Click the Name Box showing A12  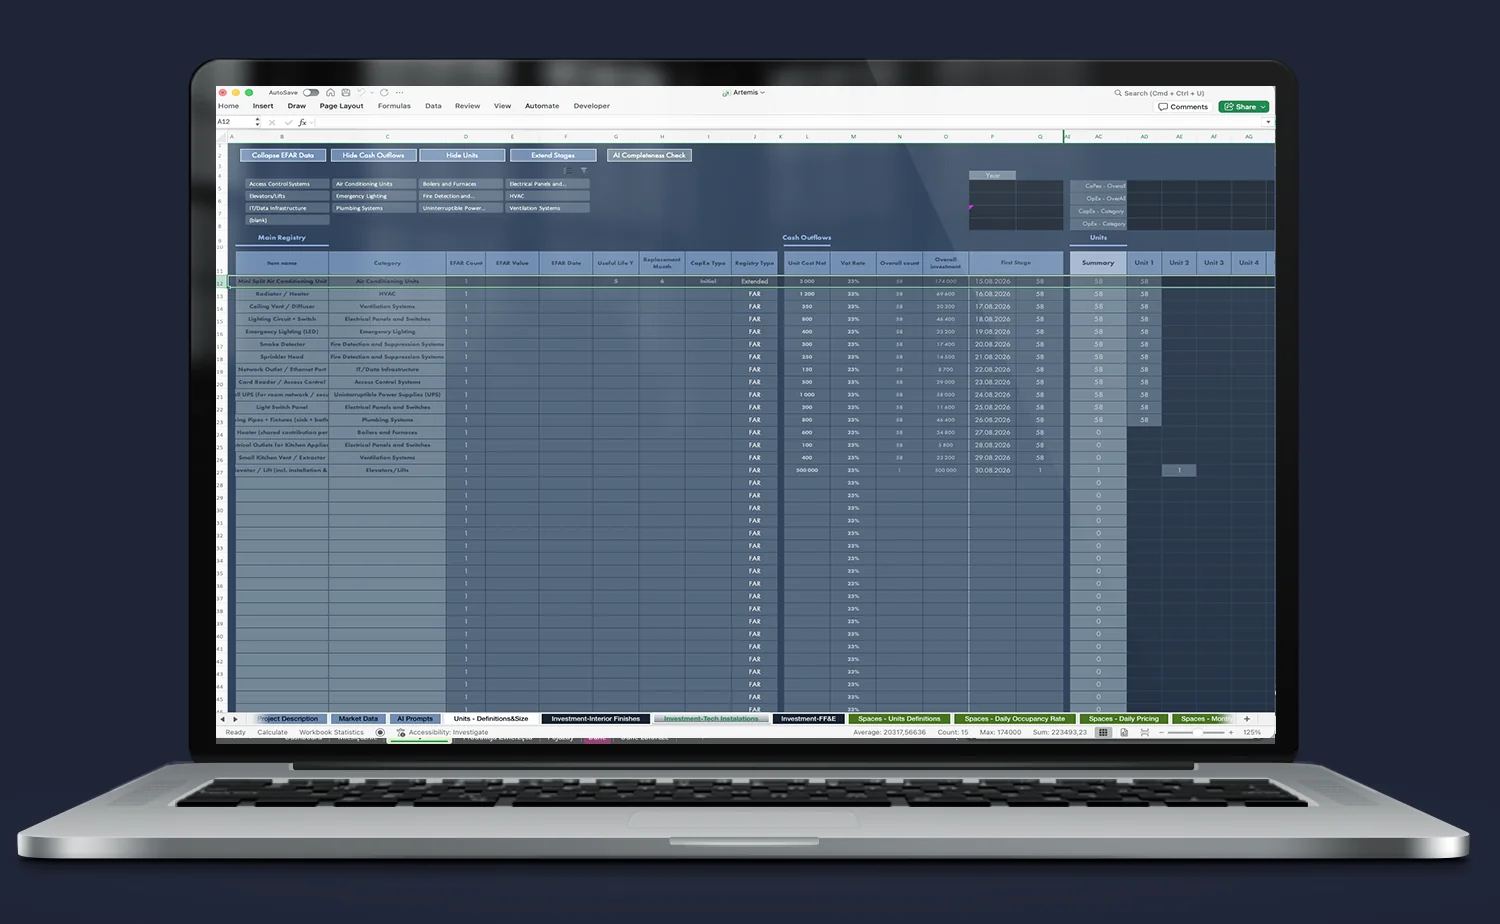tap(235, 122)
